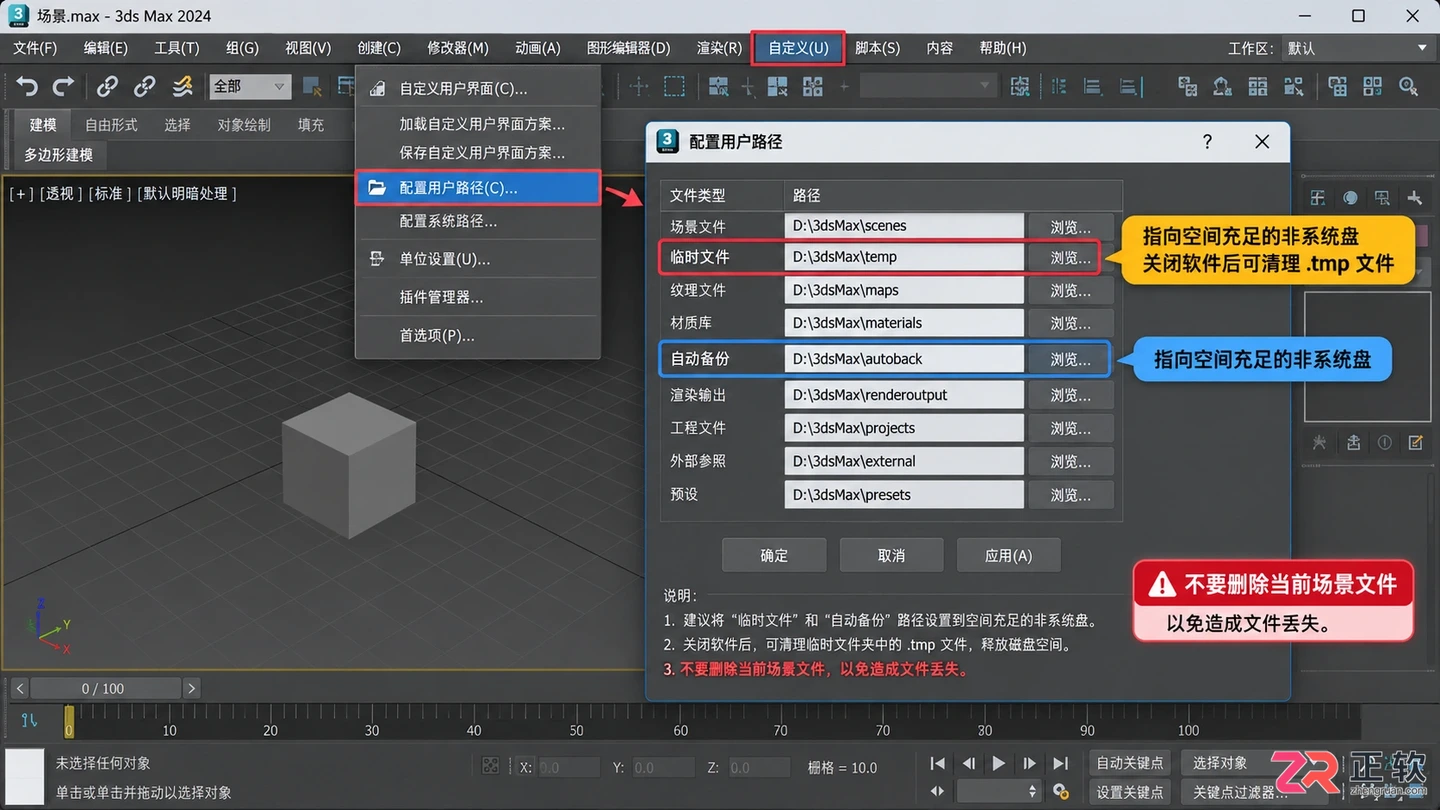Click the 0 / 100 time slider
The image size is (1440, 810).
(104, 688)
